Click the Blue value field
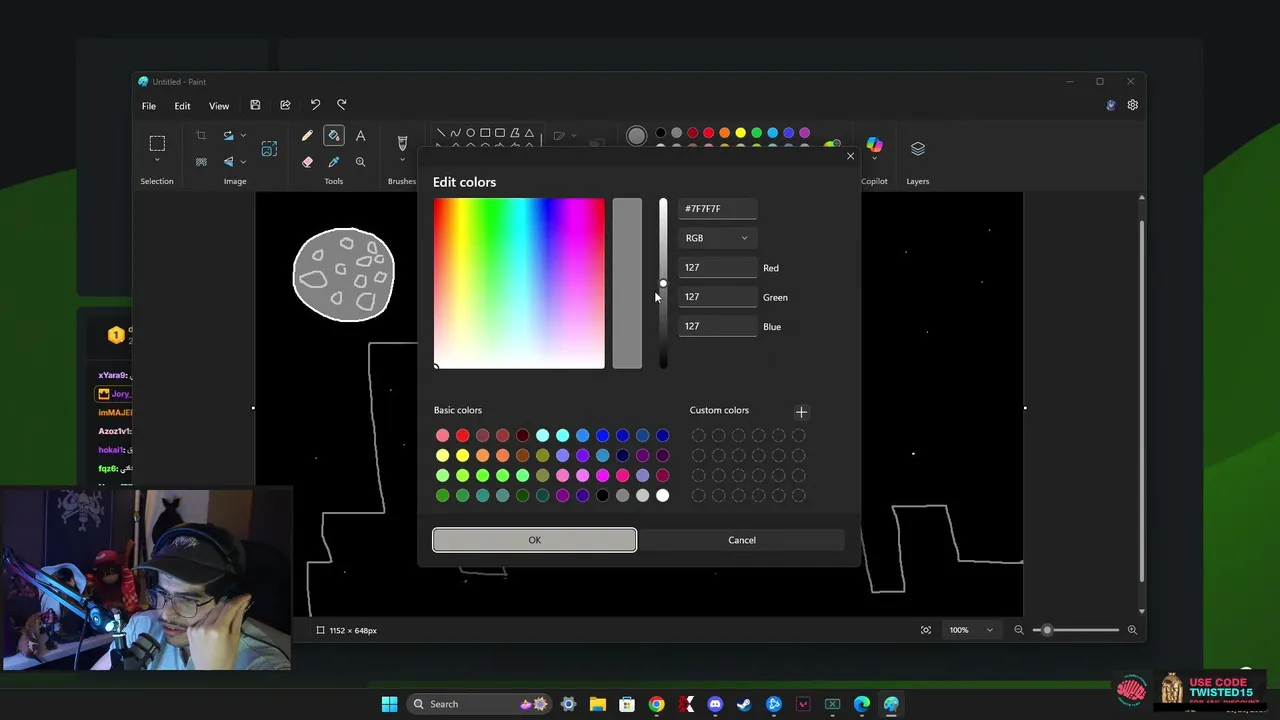 pyautogui.click(x=717, y=326)
